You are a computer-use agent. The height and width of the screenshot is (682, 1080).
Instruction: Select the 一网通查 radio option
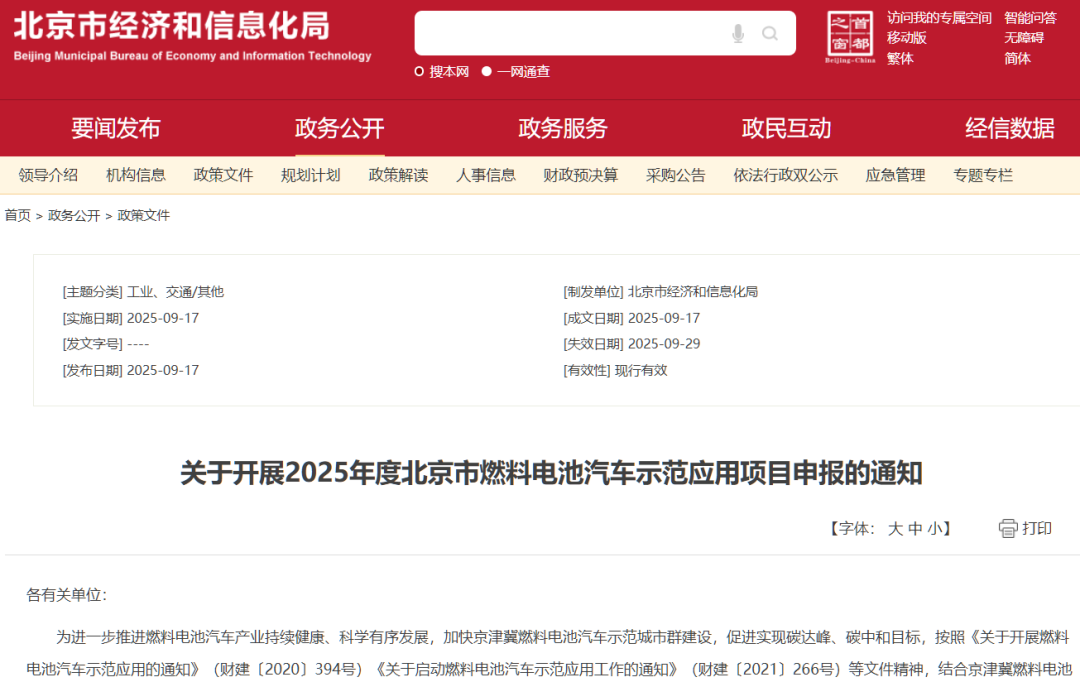coord(487,71)
